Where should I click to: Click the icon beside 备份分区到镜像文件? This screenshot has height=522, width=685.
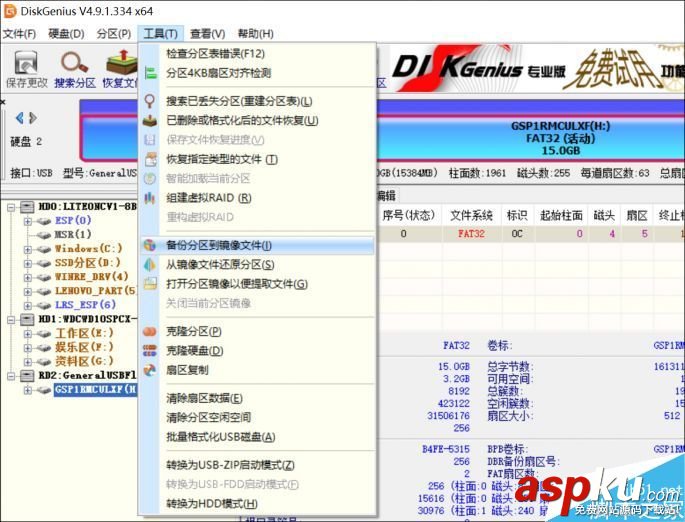tap(150, 245)
